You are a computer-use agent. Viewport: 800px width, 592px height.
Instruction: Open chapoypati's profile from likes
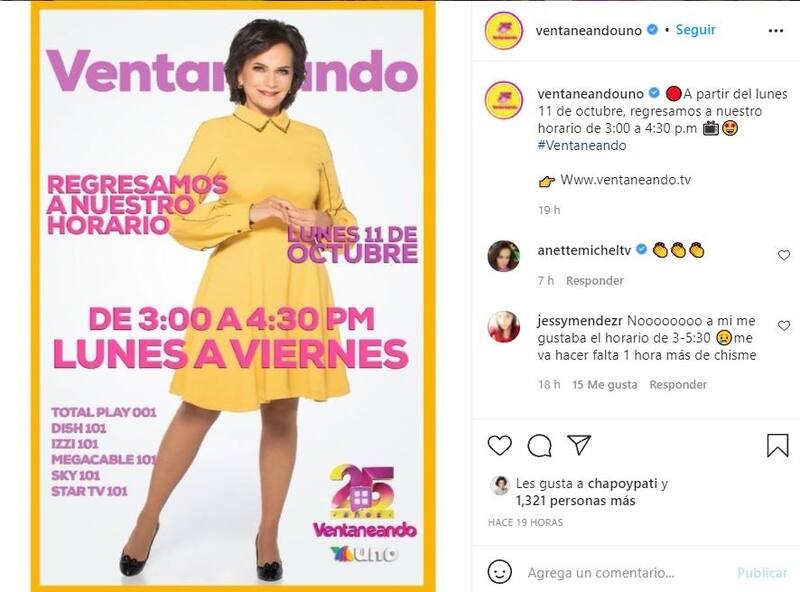coord(622,483)
